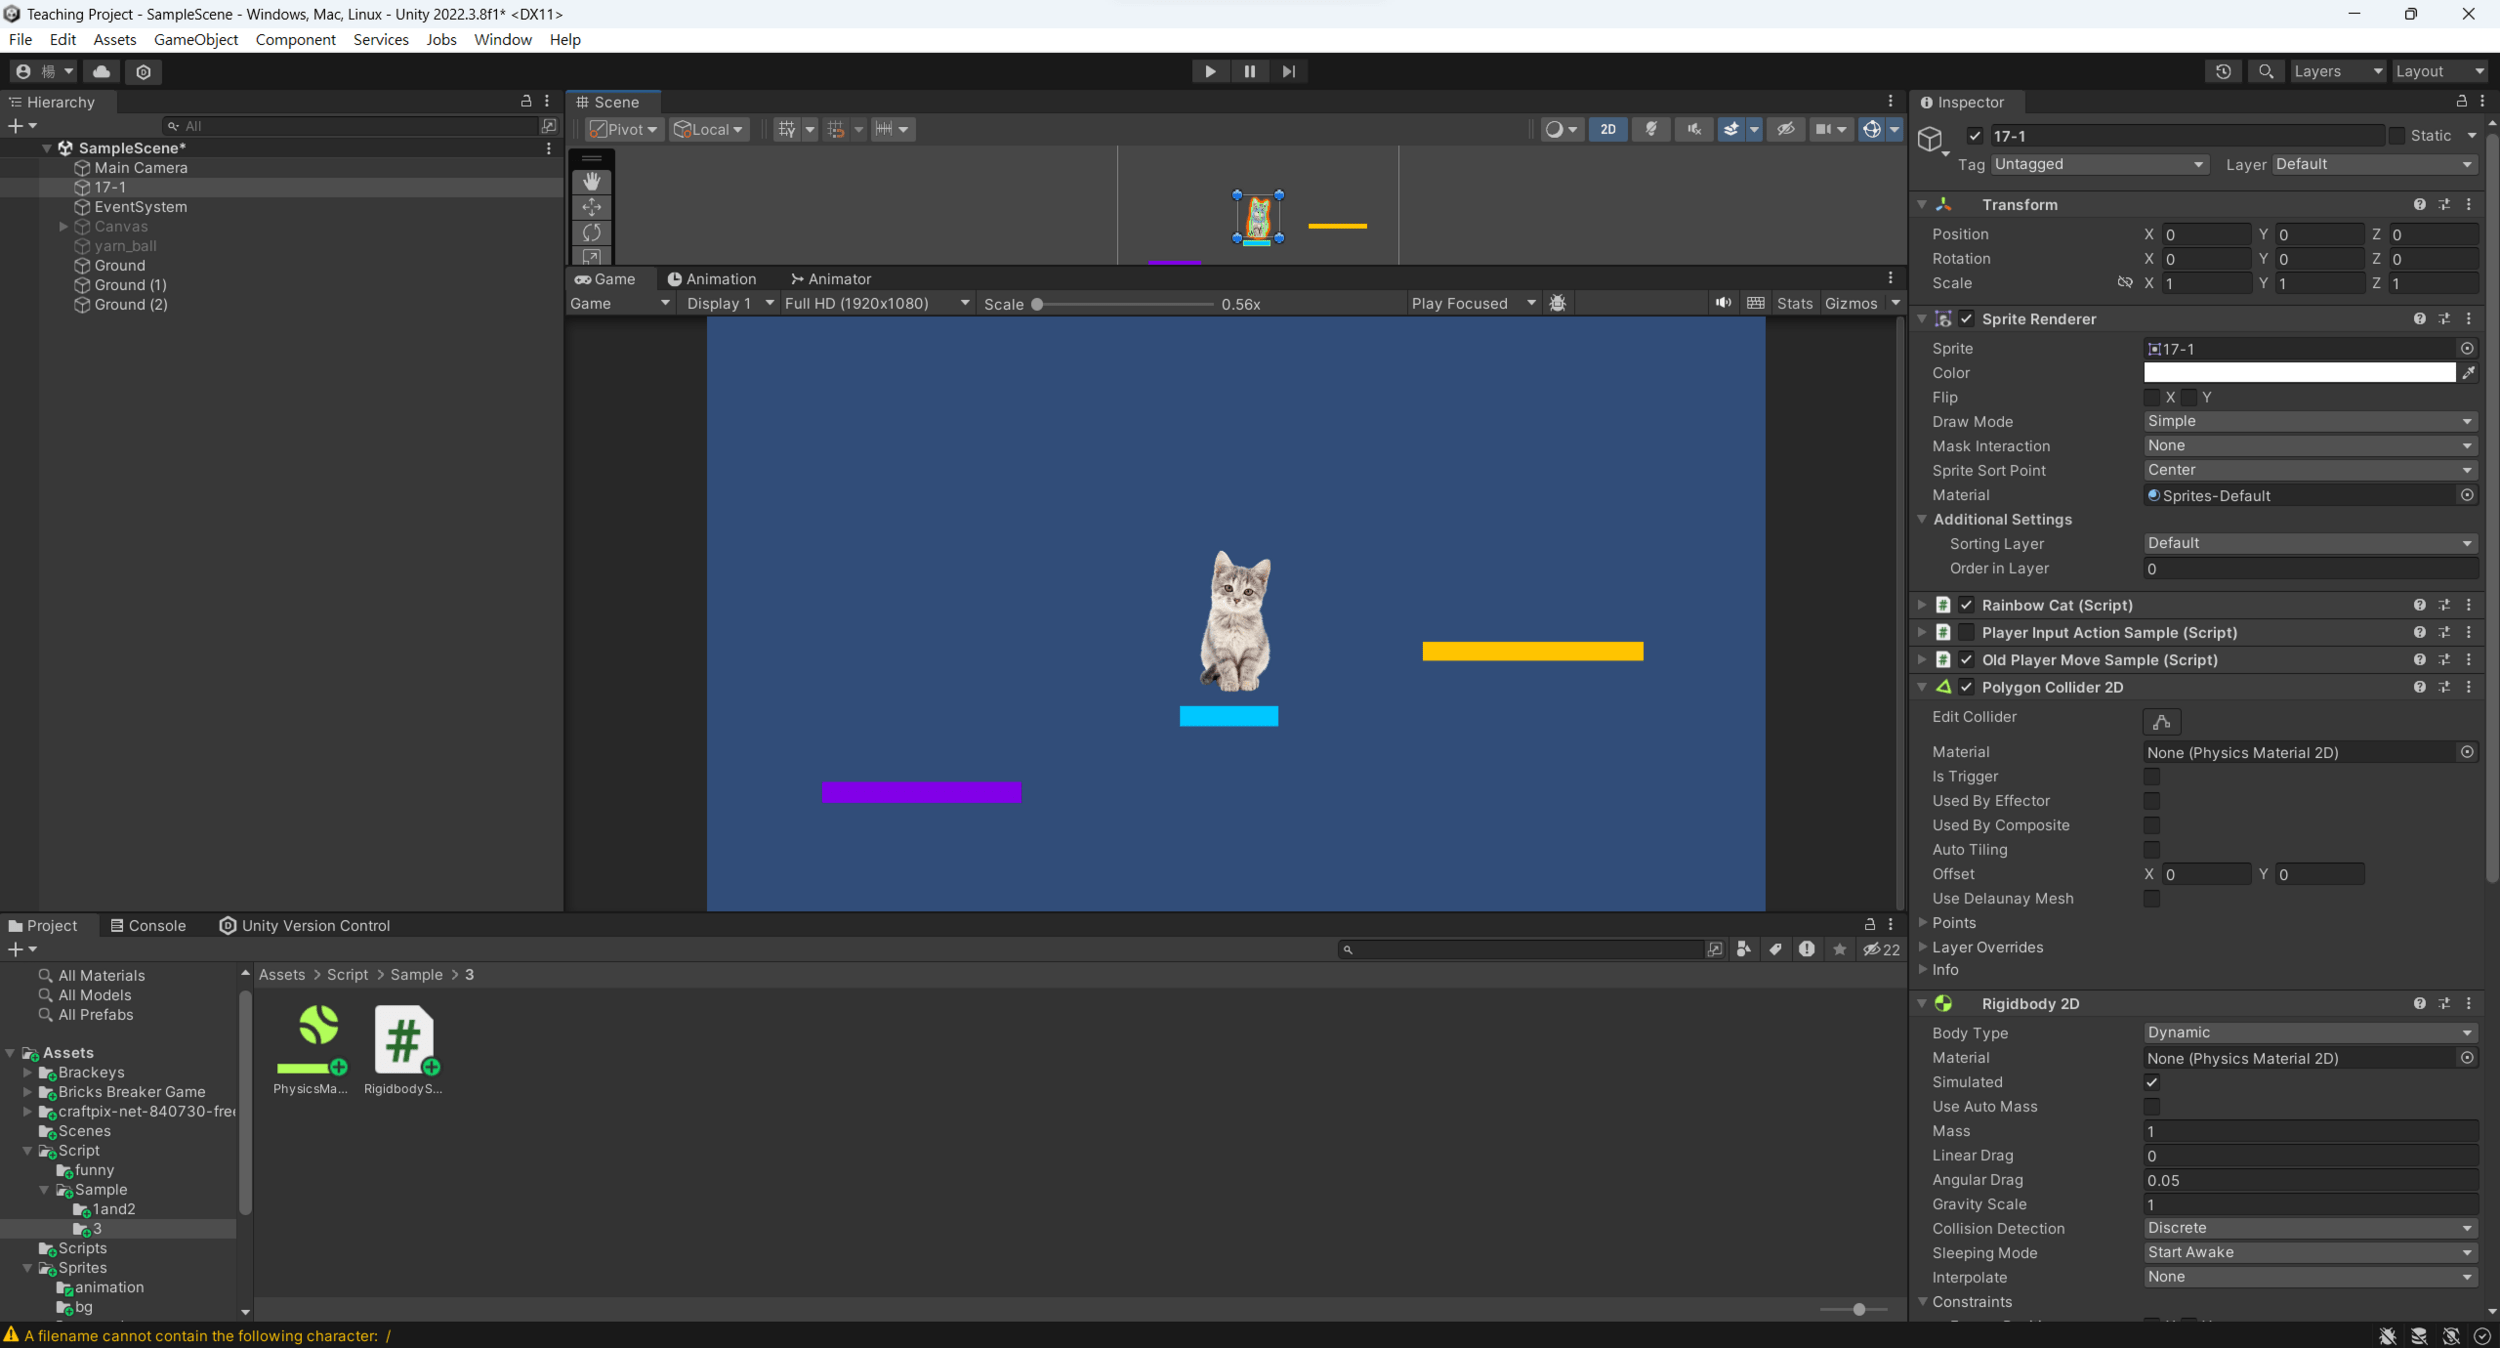Uncheck the Simulated checkbox
This screenshot has width=2500, height=1348.
coord(2151,1082)
